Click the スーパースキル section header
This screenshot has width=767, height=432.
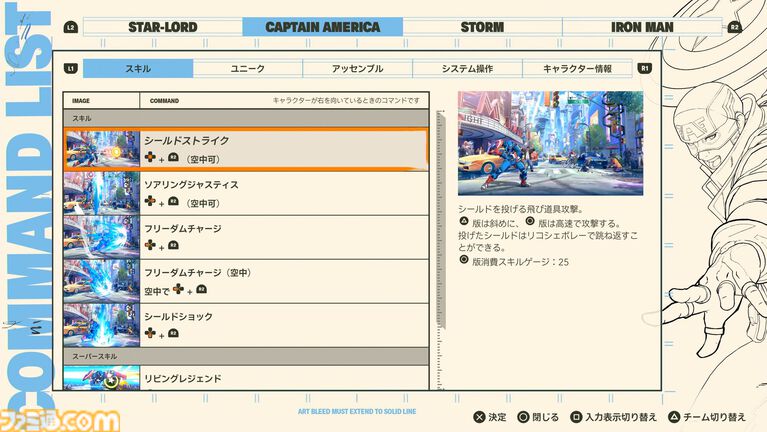point(246,356)
